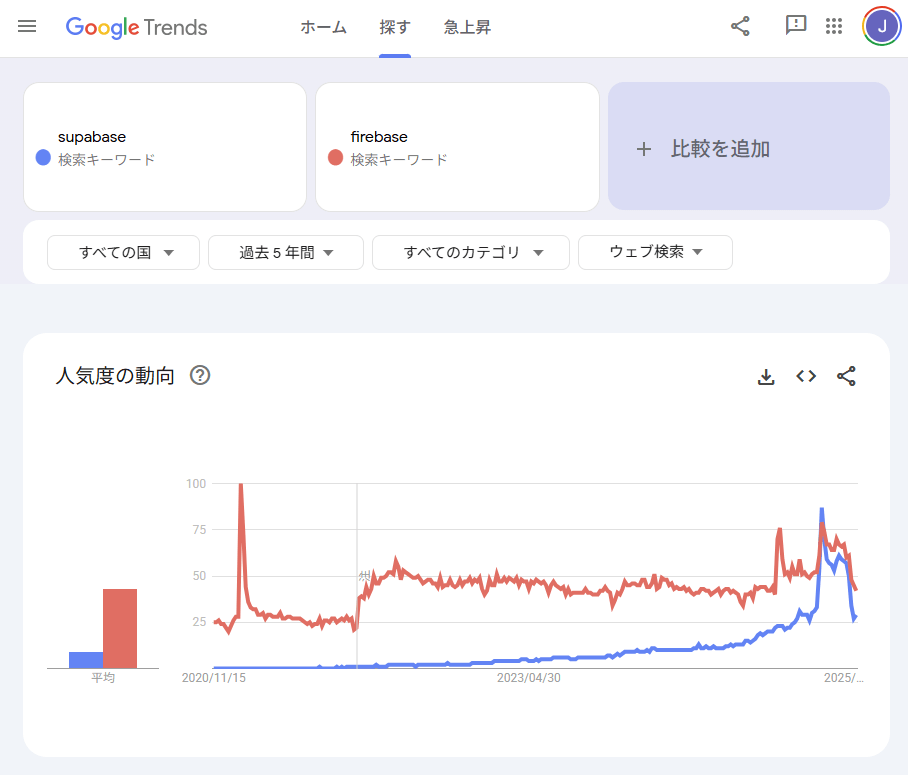
Task: Open the 過去 5 年間 time range dropdown
Action: click(x=286, y=253)
